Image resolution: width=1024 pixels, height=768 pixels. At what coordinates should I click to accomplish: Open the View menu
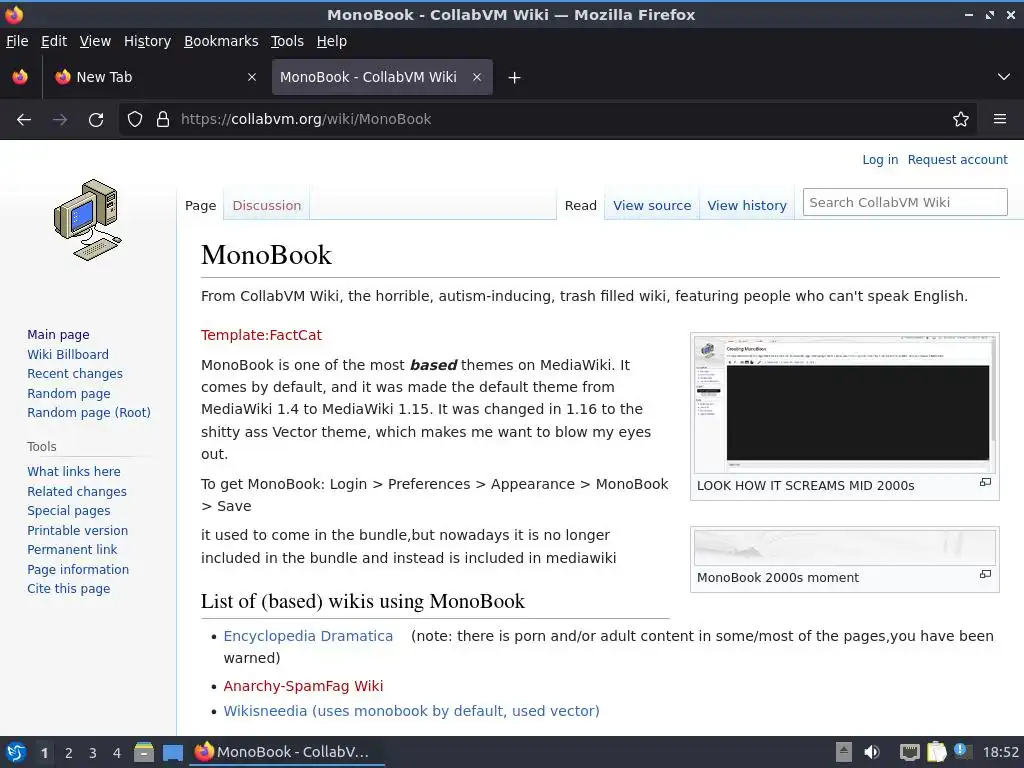pyautogui.click(x=95, y=41)
